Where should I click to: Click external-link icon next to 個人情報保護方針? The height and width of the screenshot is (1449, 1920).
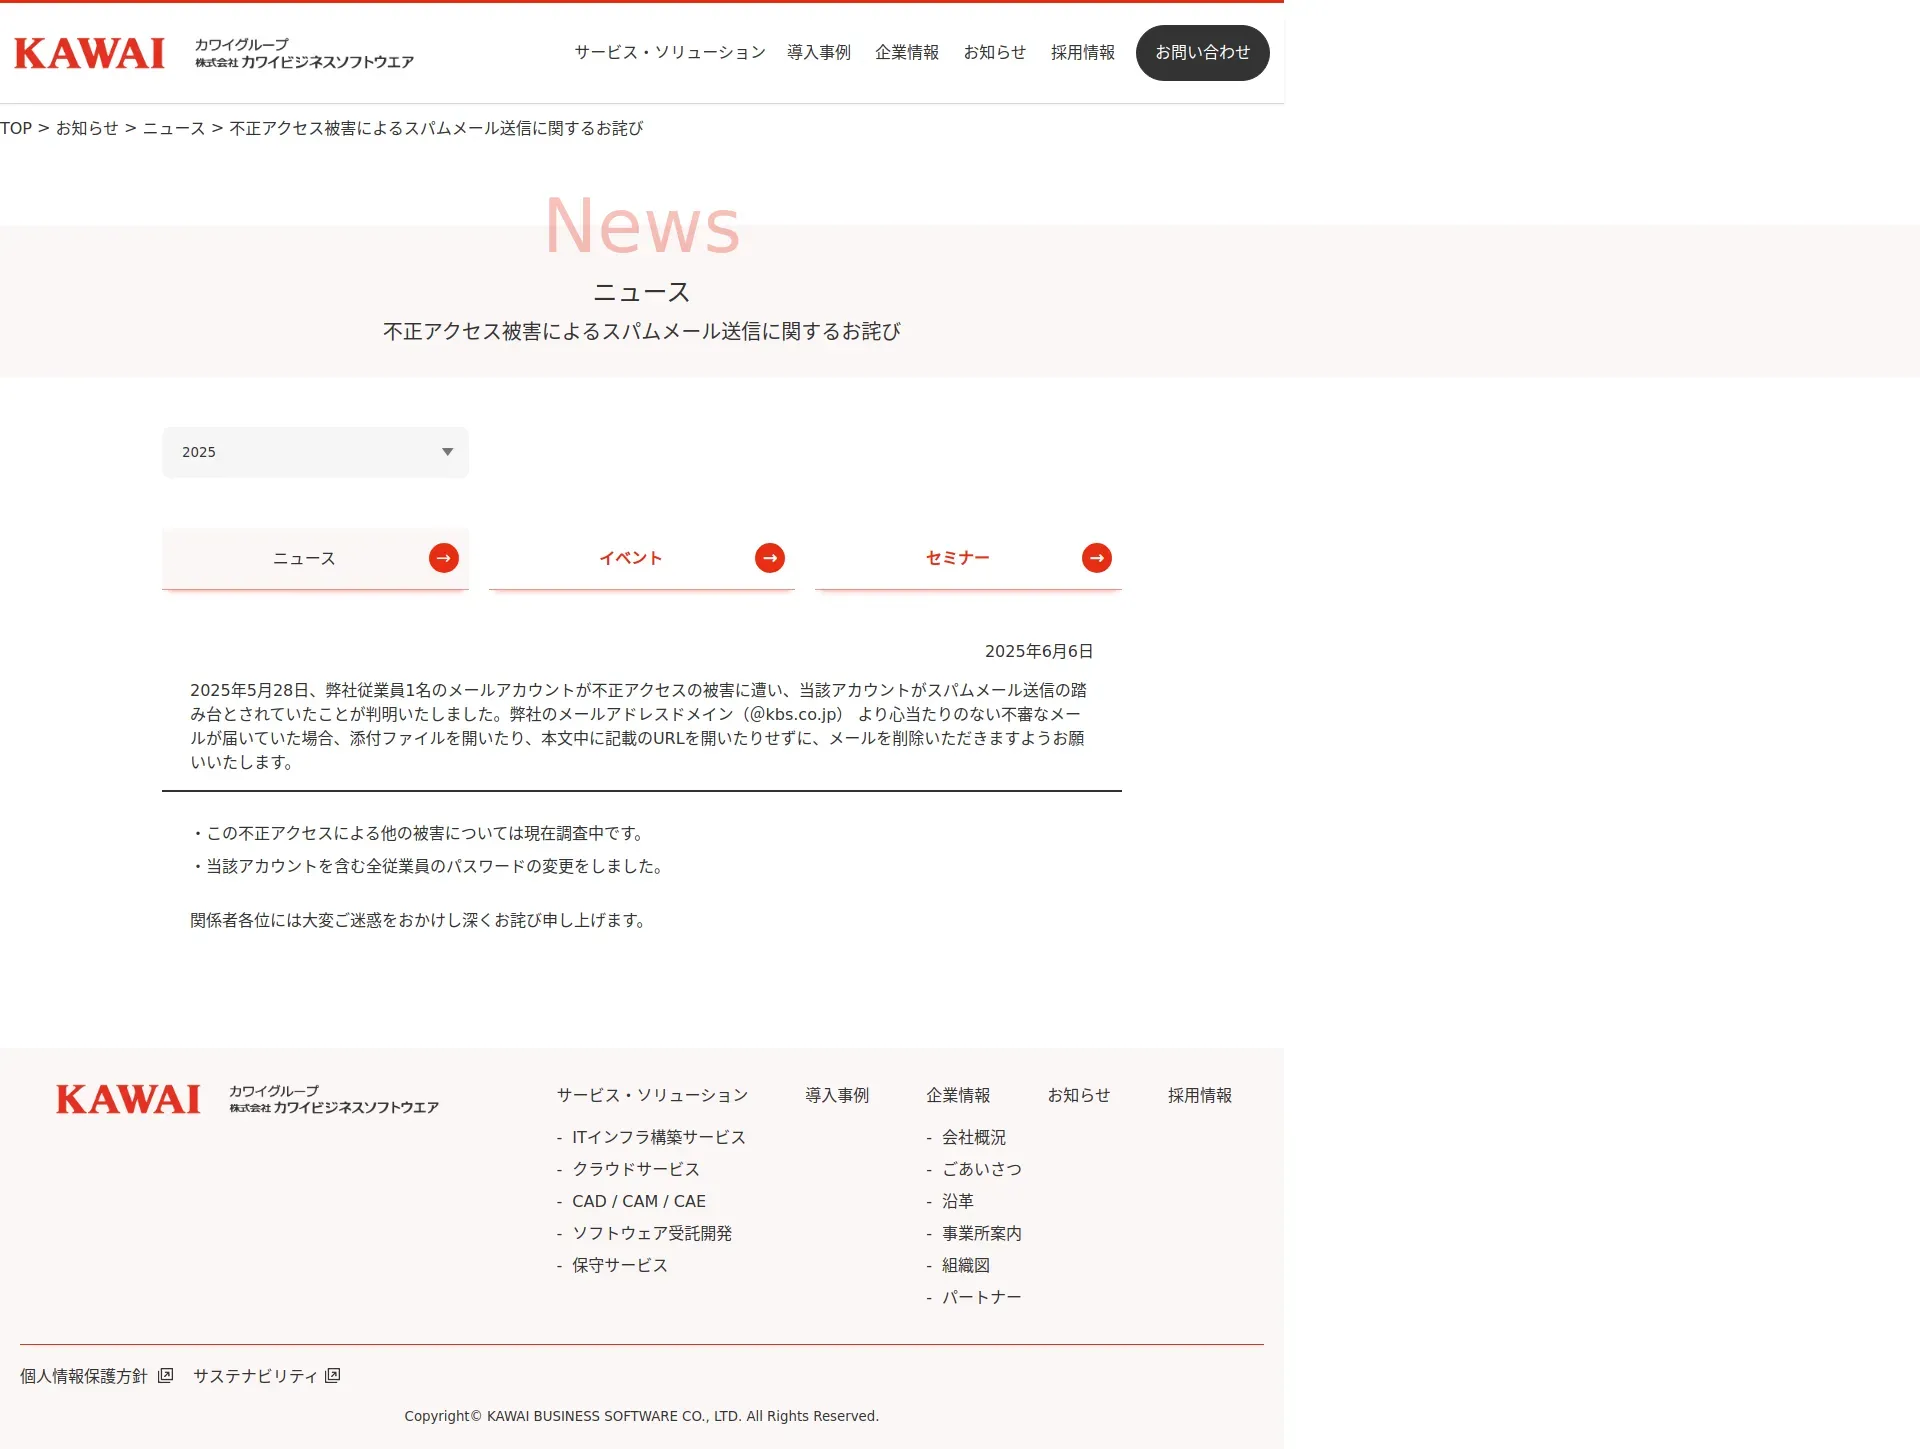pyautogui.click(x=166, y=1376)
